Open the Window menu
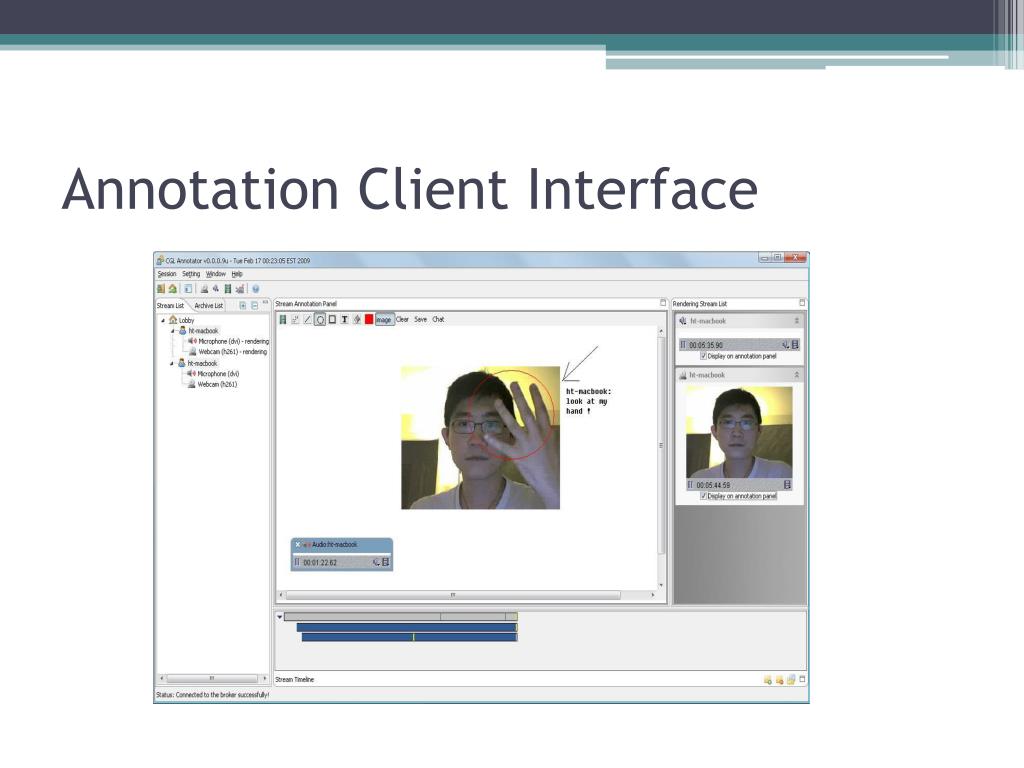Viewport: 1024px width, 768px height. click(216, 274)
